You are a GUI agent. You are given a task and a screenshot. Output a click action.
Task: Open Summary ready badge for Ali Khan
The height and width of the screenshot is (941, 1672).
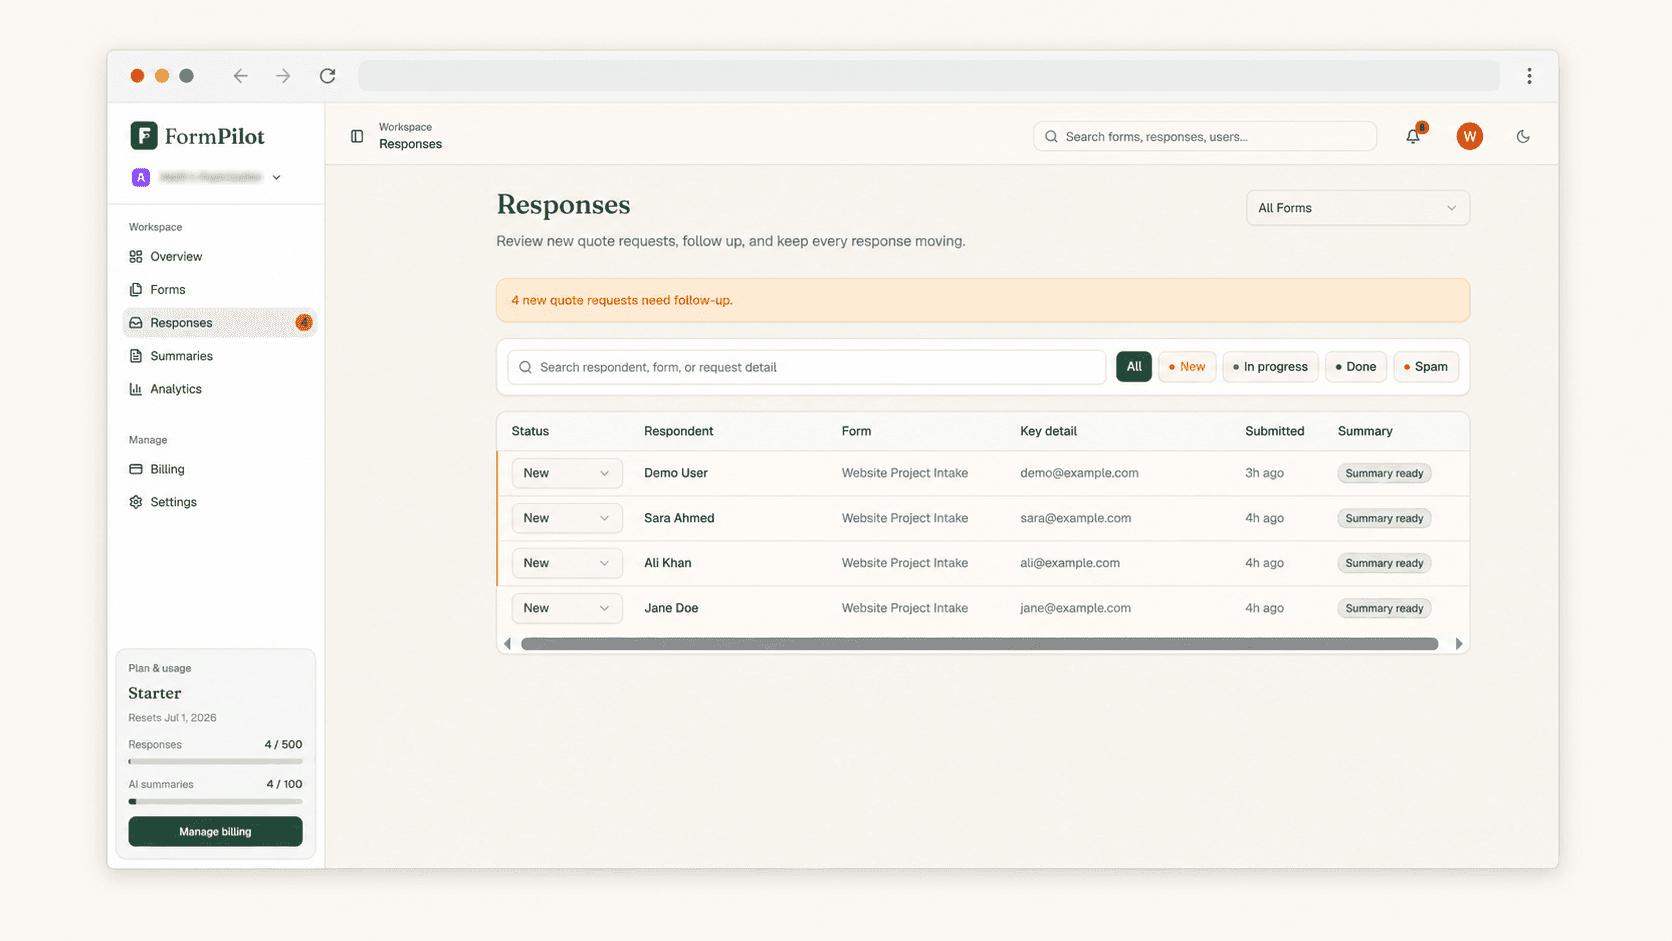pos(1384,563)
